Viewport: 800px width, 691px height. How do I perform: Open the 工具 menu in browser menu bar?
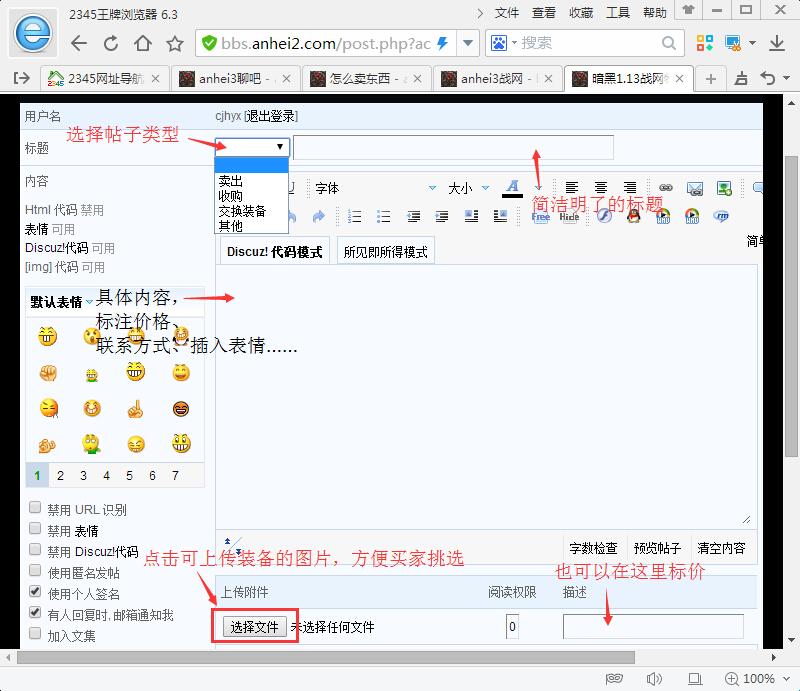coord(618,13)
